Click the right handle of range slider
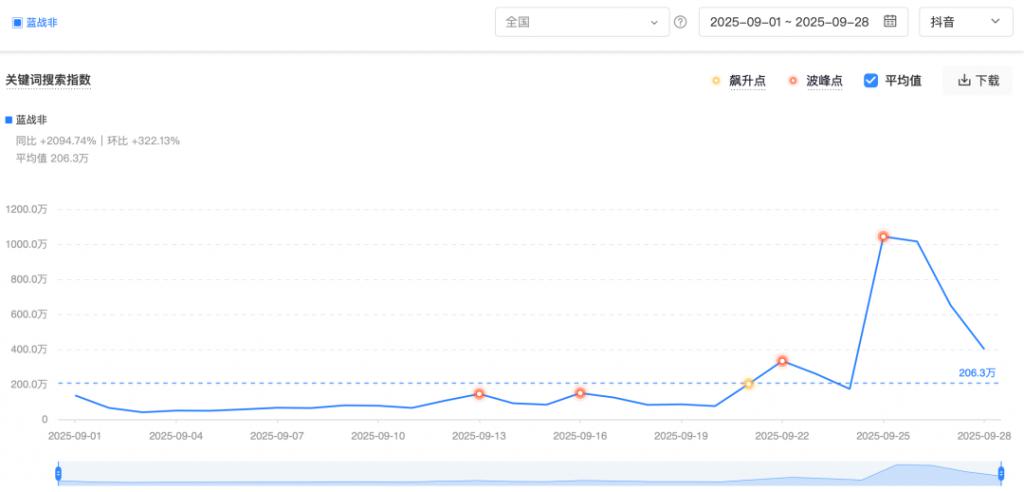The width and height of the screenshot is (1024, 492). (x=1000, y=473)
